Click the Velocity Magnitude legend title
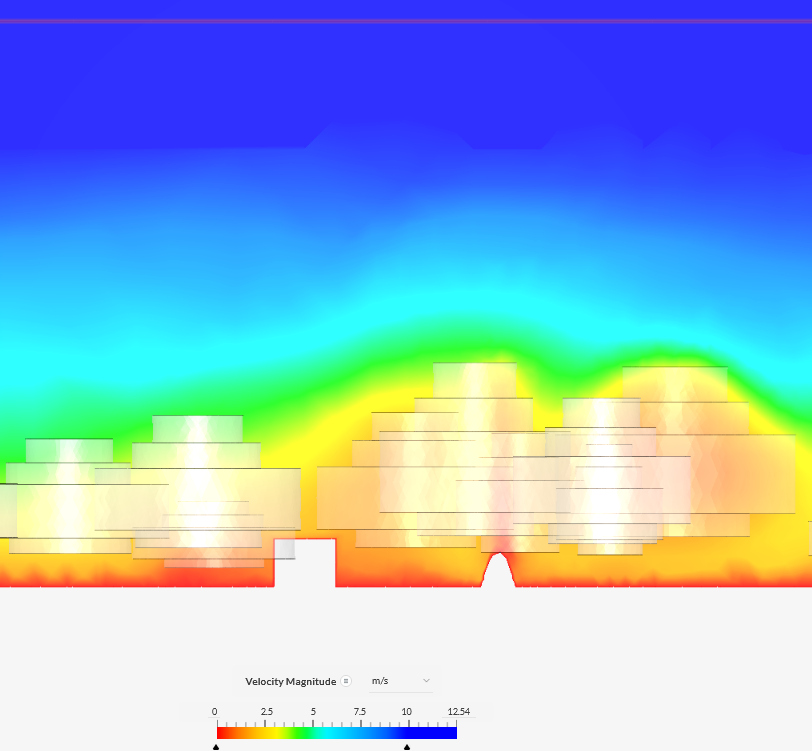 [289, 681]
